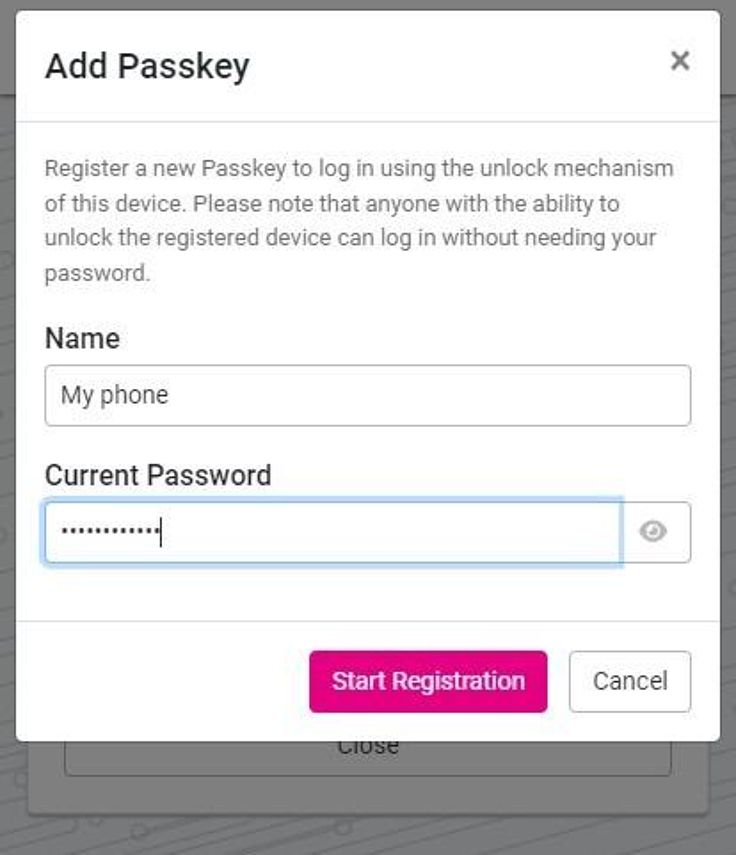Image resolution: width=736 pixels, height=855 pixels.
Task: Reveal the password using the eye icon
Action: [653, 531]
